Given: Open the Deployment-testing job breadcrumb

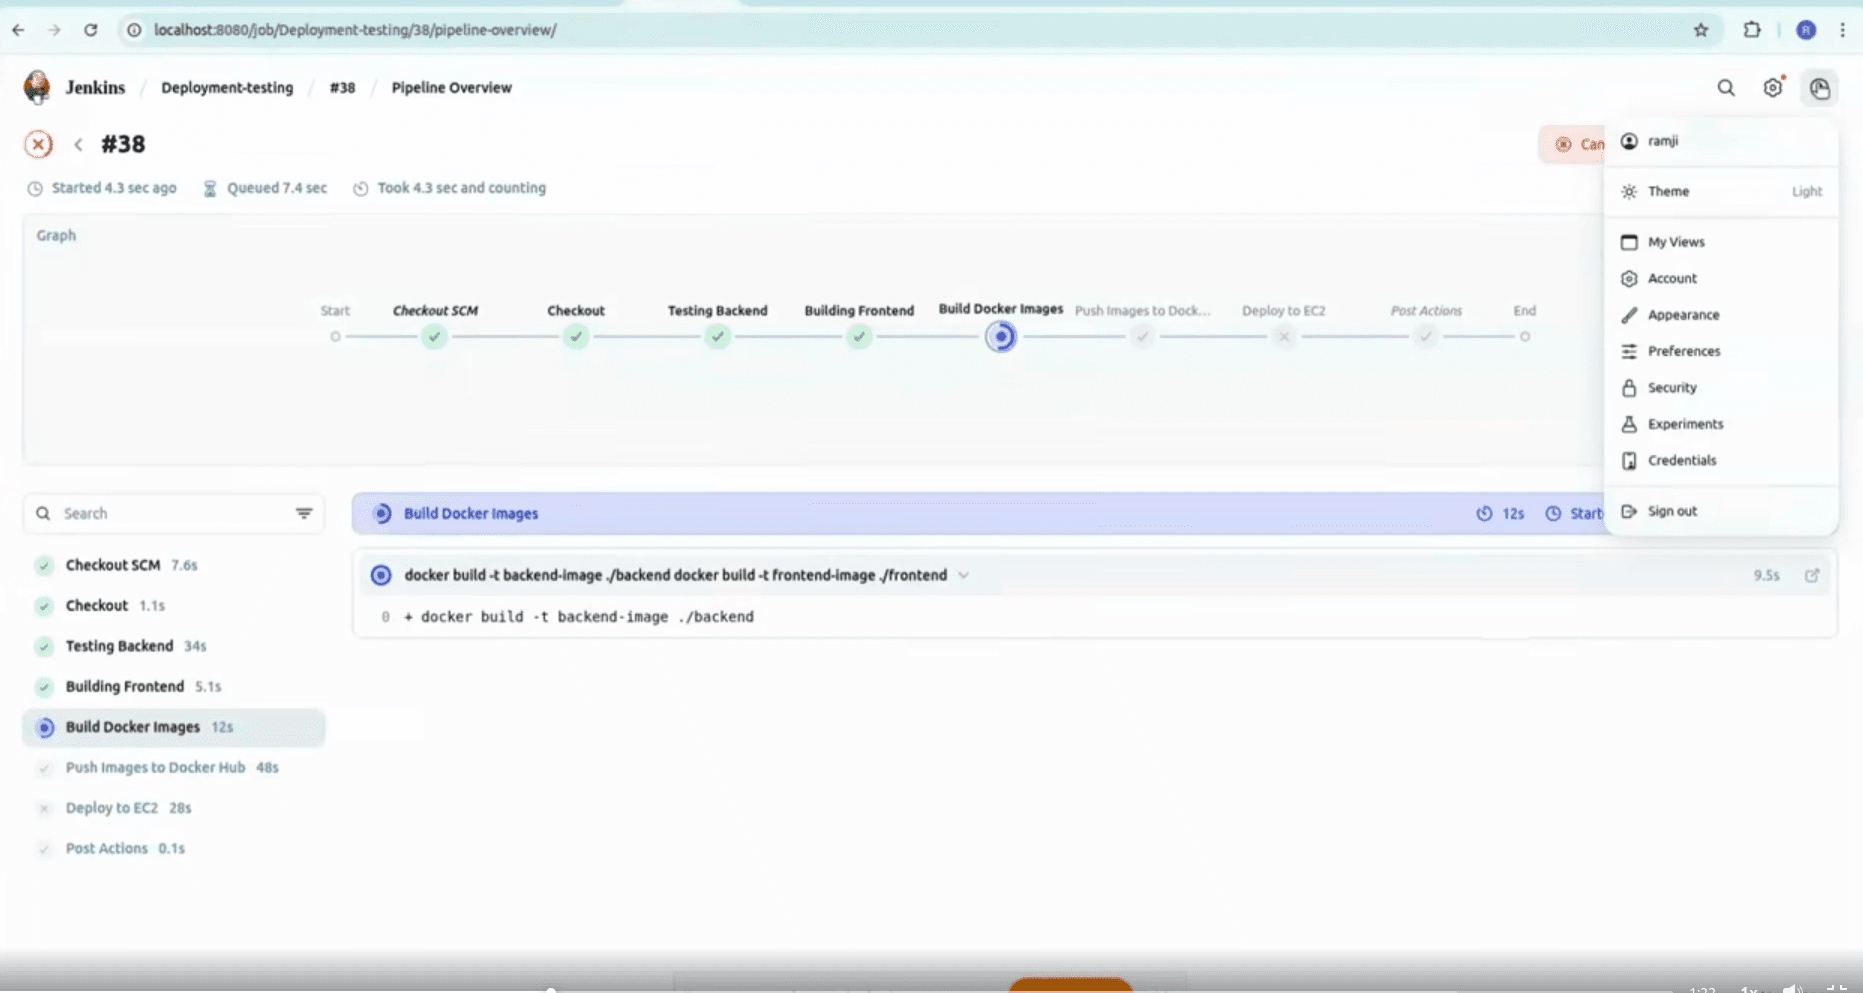Looking at the screenshot, I should pyautogui.click(x=227, y=88).
